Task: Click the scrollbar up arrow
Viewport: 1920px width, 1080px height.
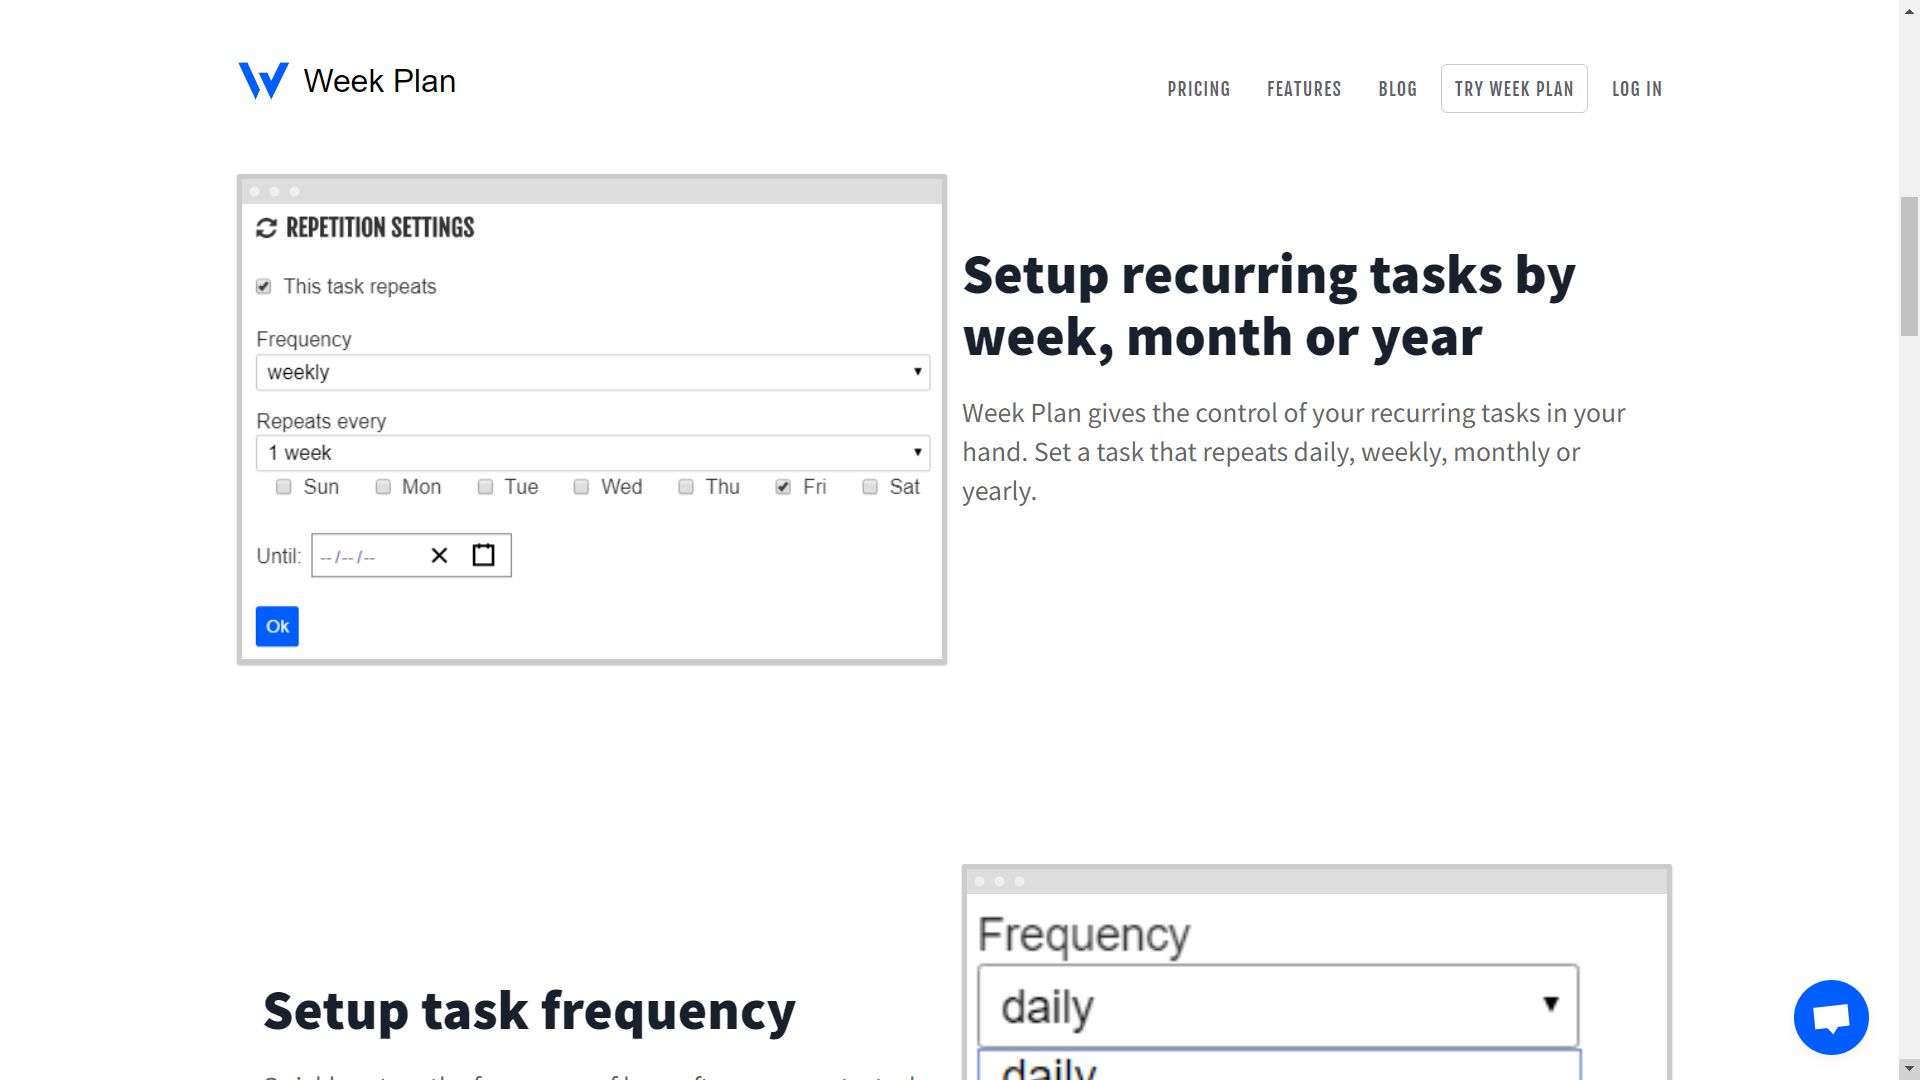Action: coord(1909,9)
